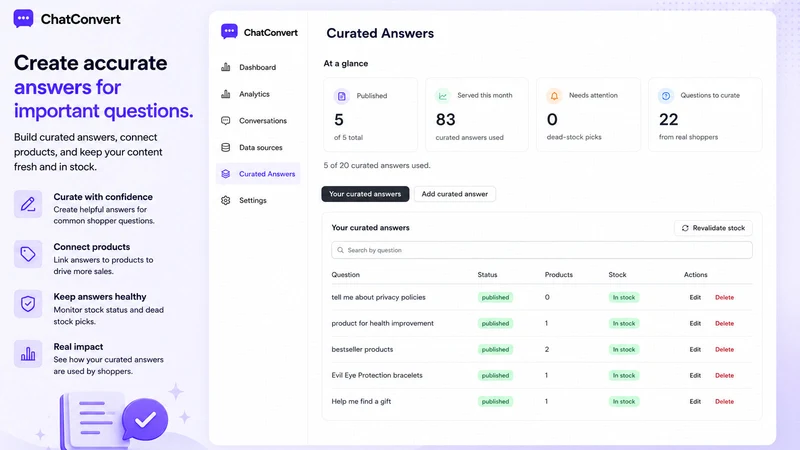The width and height of the screenshot is (800, 450).
Task: Click the shield icon beside Keep answers healthy
Action: click(x=28, y=304)
